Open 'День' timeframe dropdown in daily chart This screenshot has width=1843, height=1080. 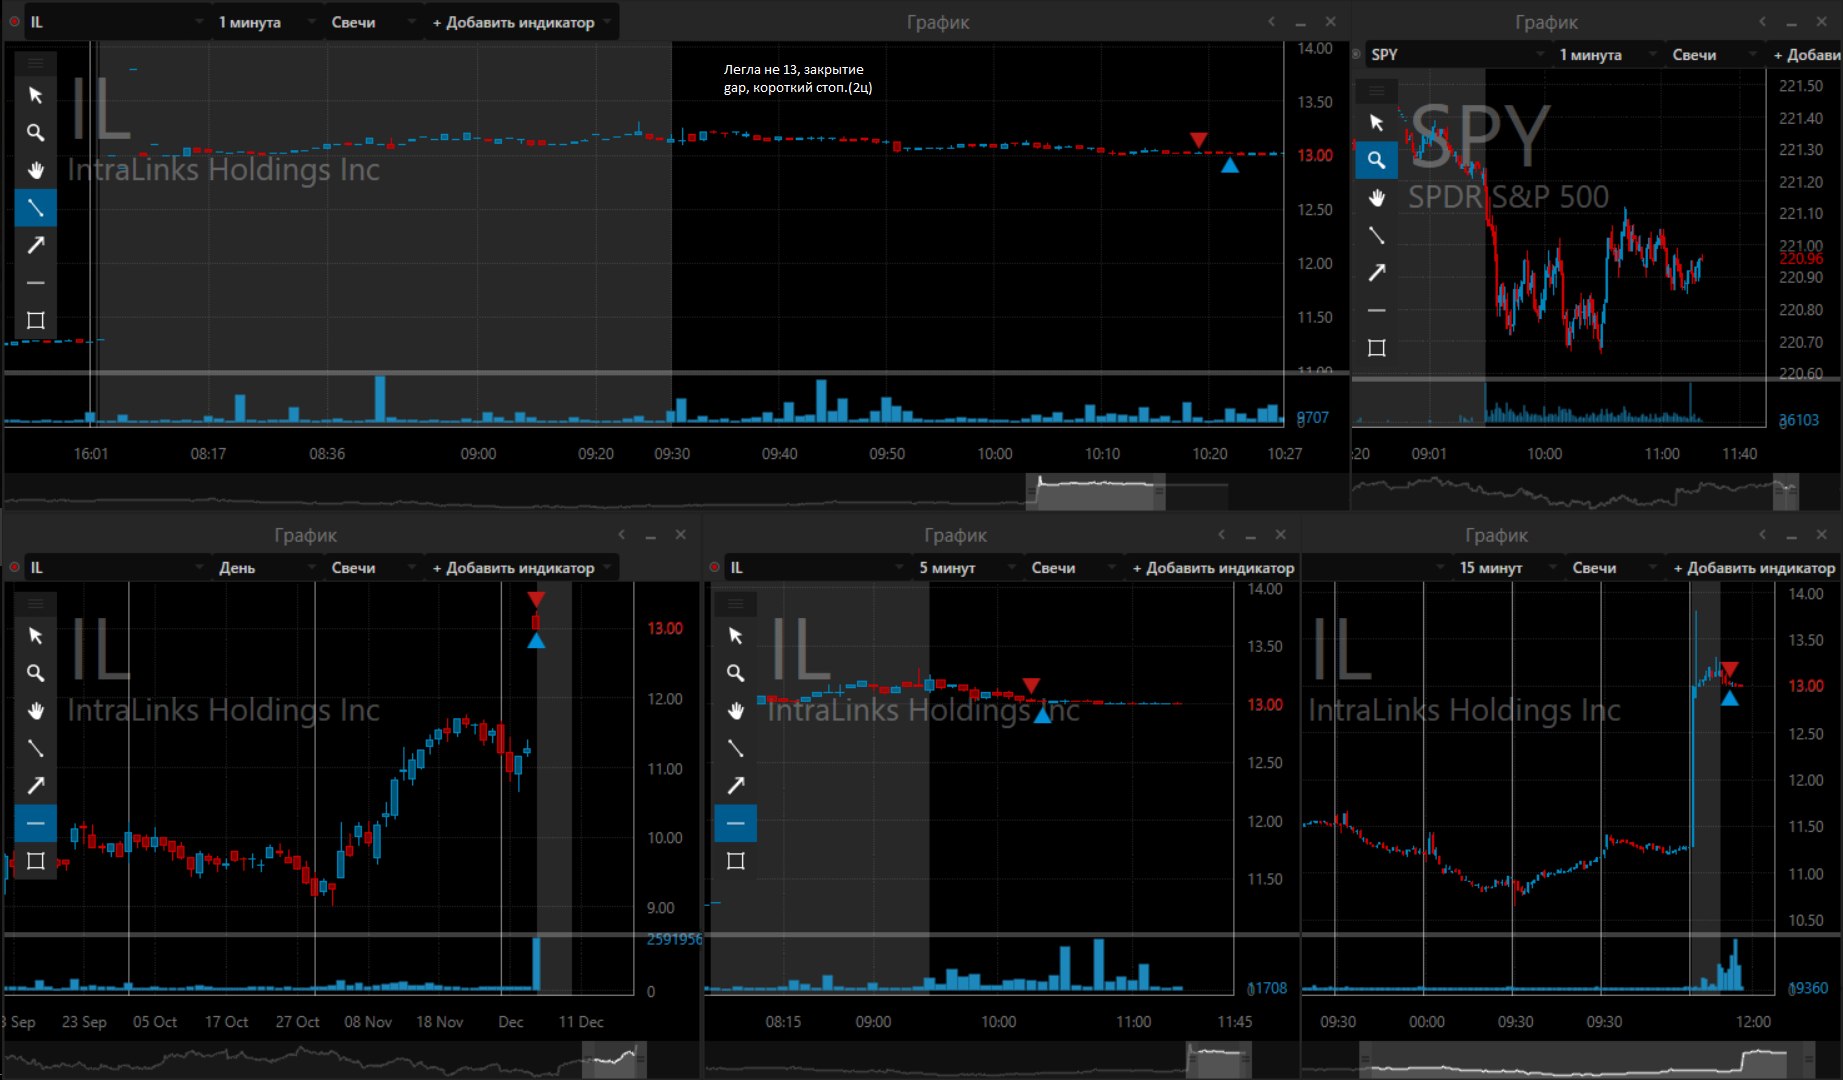point(265,567)
